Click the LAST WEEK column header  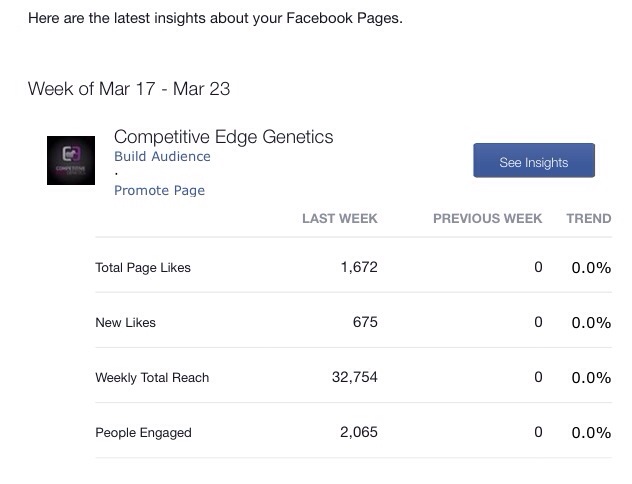[x=339, y=219]
